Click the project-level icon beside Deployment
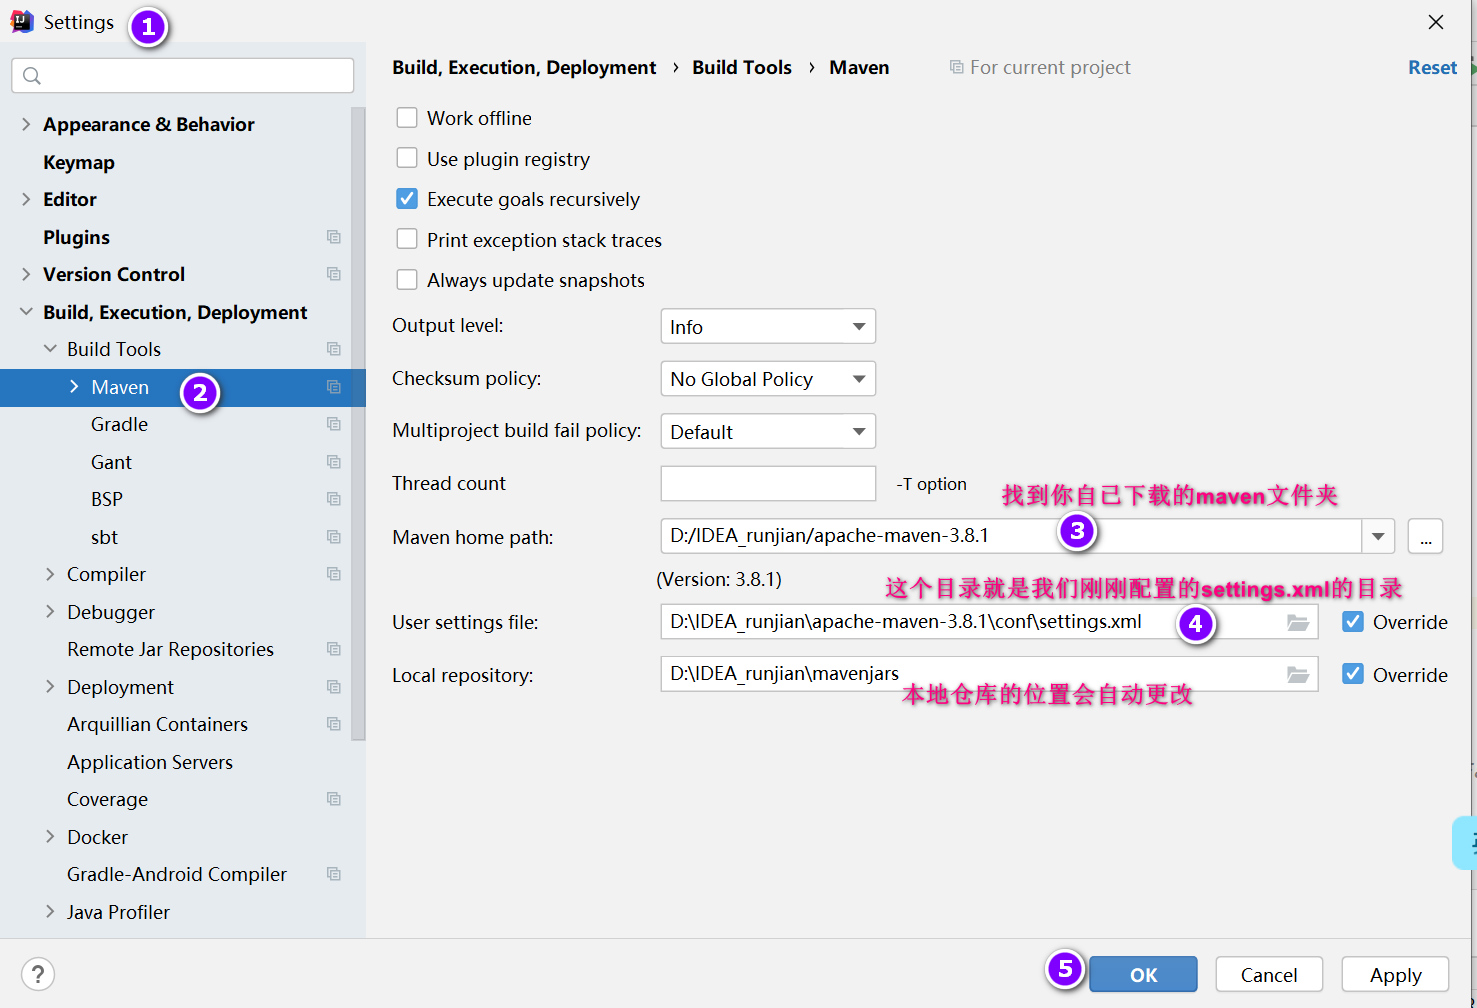The image size is (1477, 1008). point(334,687)
